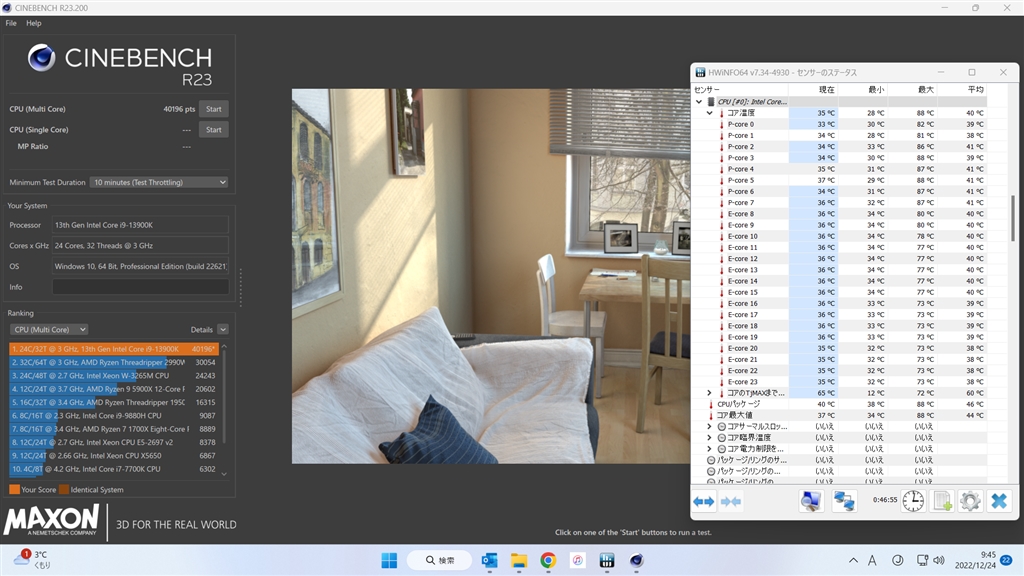Open the weather widget showing 3°C
1024x576 pixels.
tap(31, 560)
